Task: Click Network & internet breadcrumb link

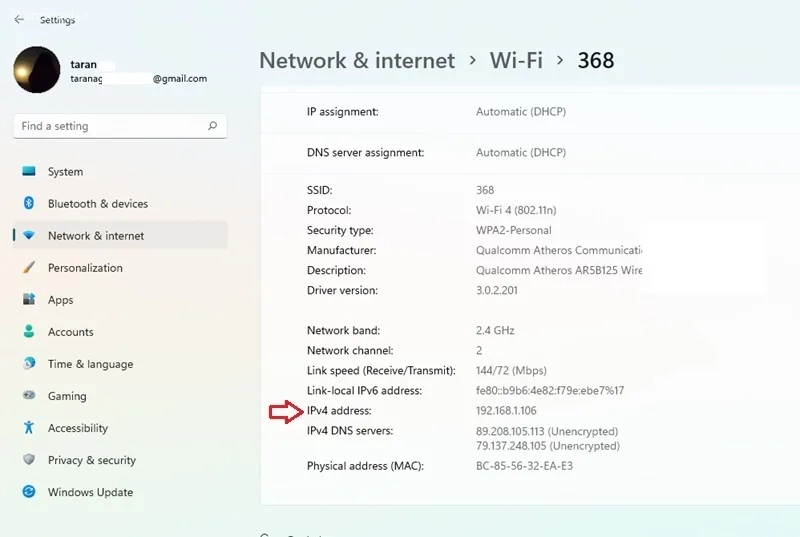Action: pyautogui.click(x=357, y=61)
